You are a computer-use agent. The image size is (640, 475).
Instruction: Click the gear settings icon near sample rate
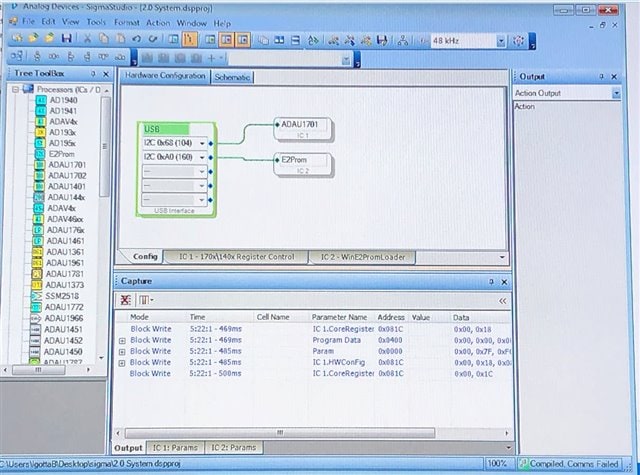click(519, 41)
